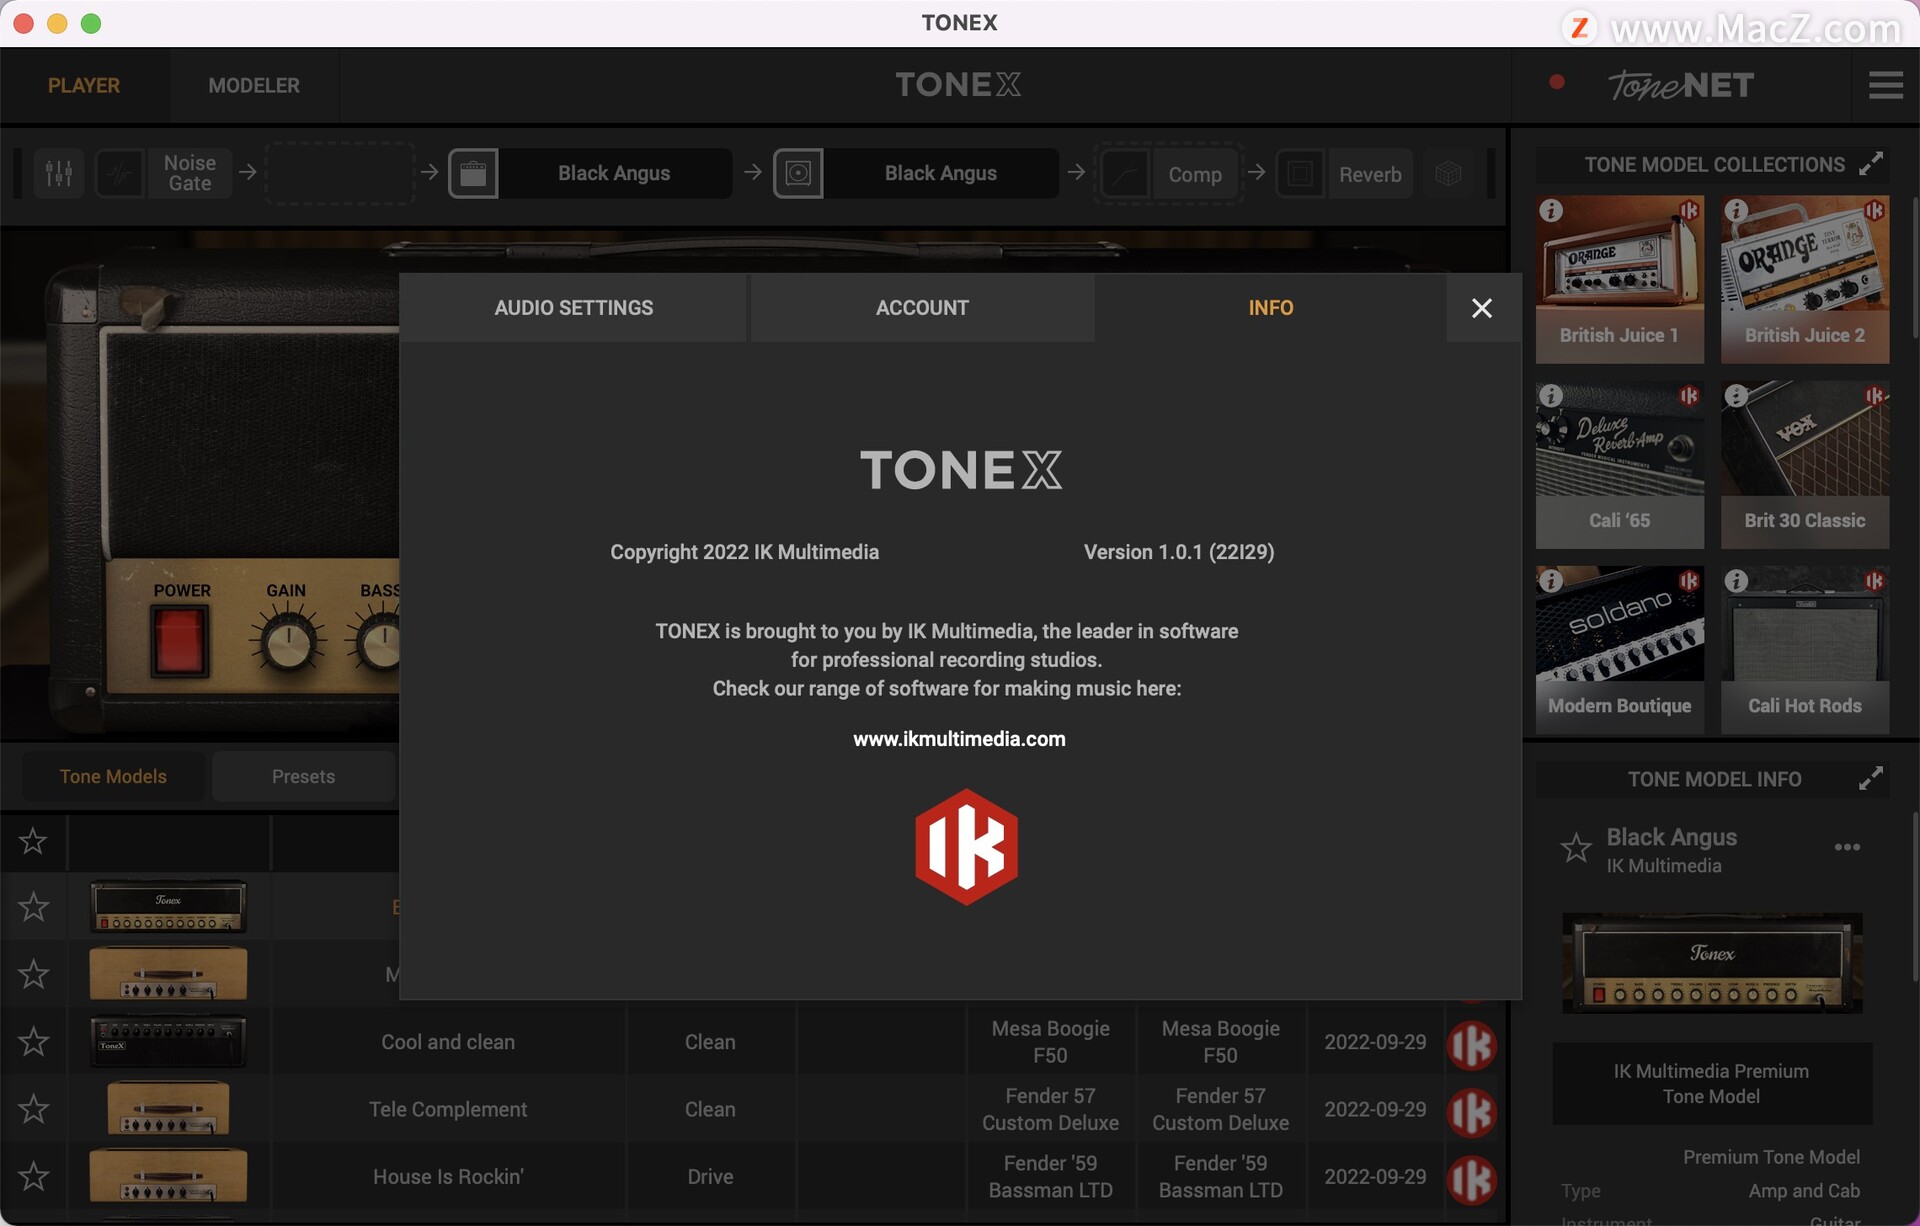Open the Modern Boutique collection
This screenshot has height=1226, width=1920.
1619,649
